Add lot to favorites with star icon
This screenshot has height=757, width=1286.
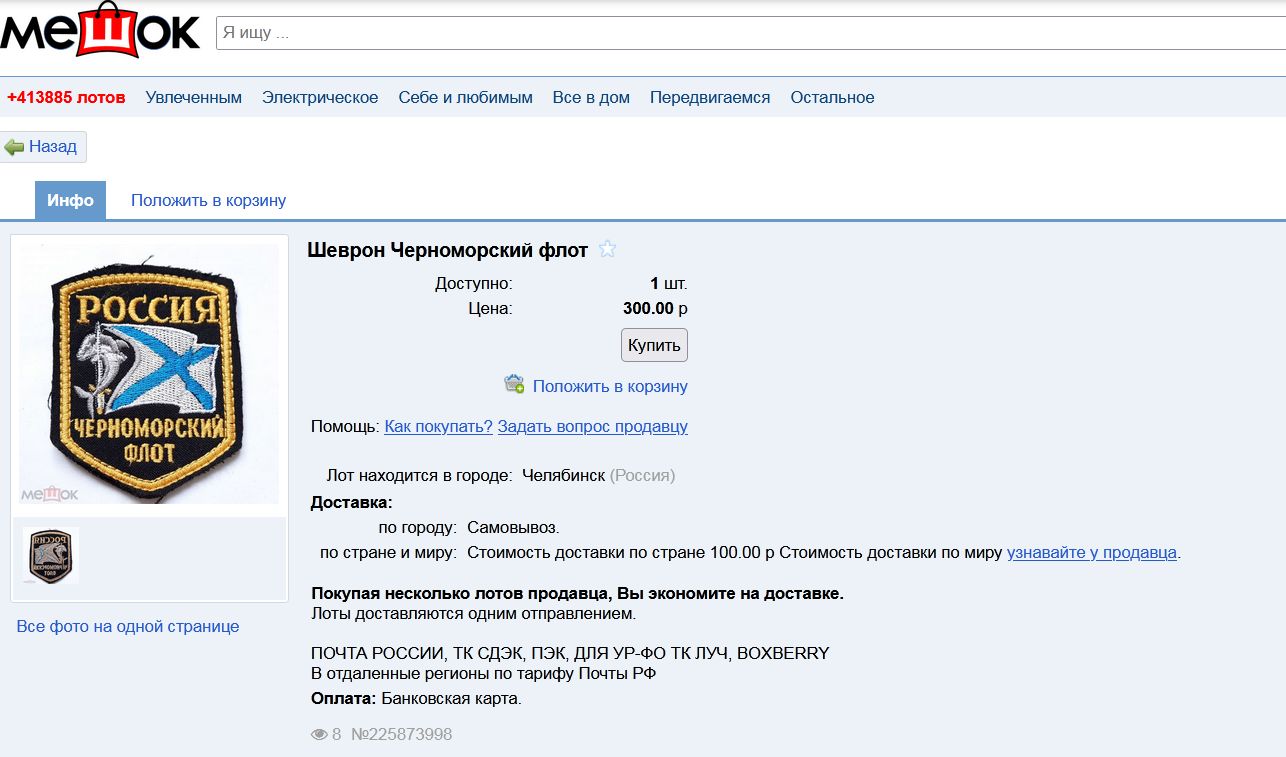[x=607, y=250]
